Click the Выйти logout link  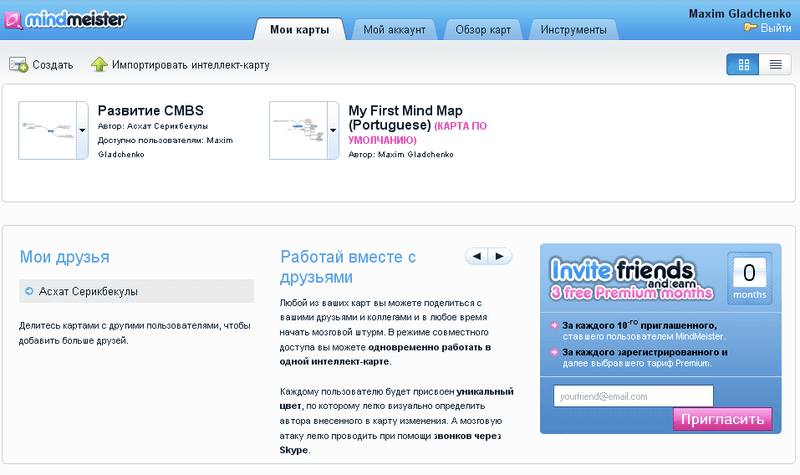click(x=776, y=28)
